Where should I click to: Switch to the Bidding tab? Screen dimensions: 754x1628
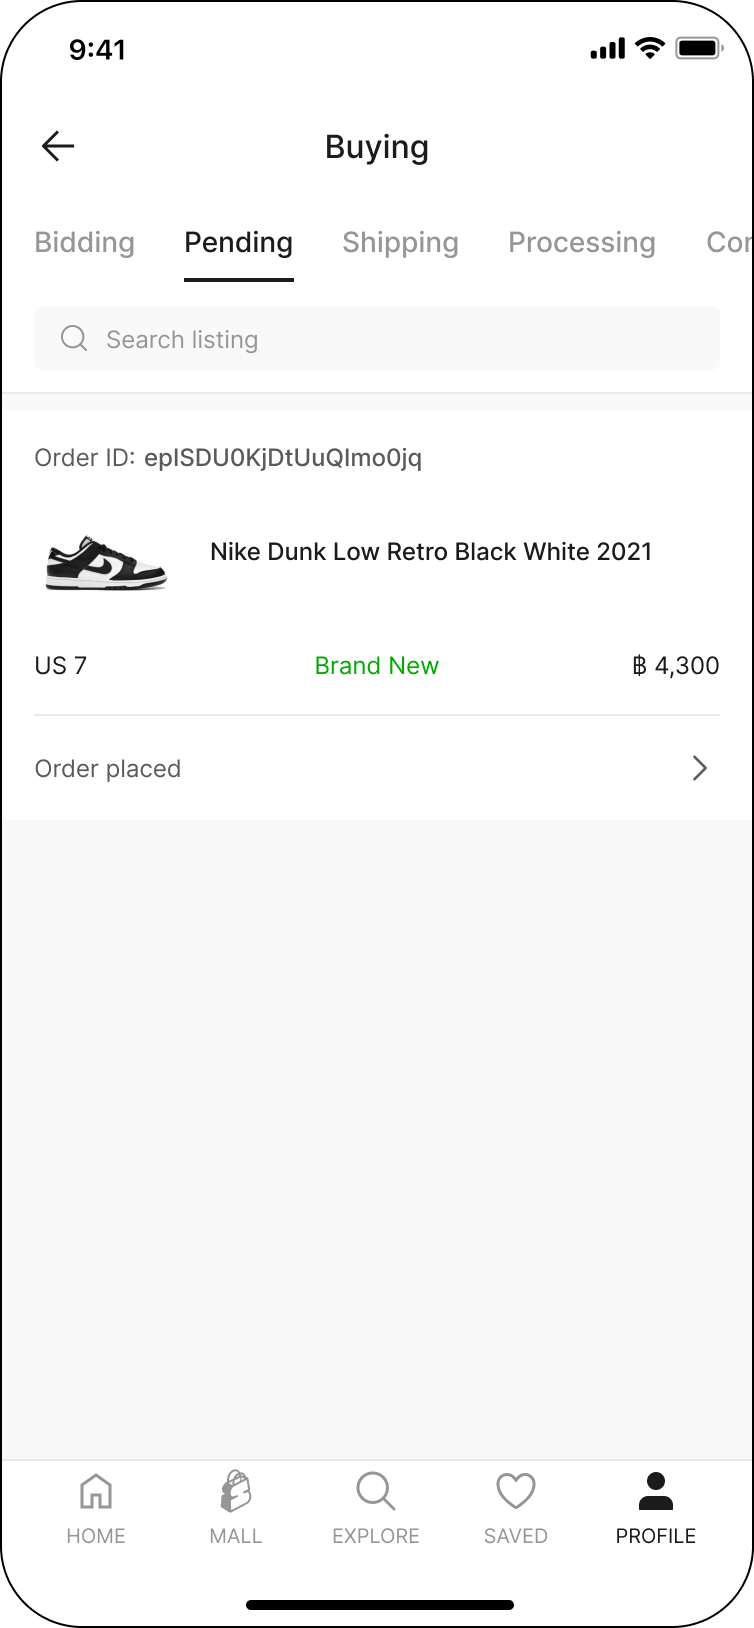pos(84,242)
